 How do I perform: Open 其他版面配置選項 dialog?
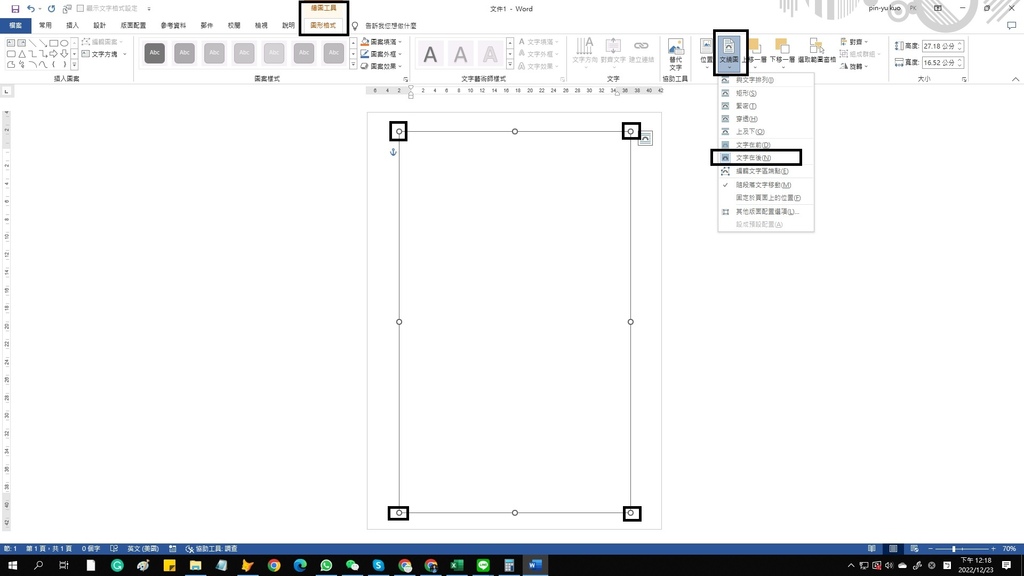click(x=765, y=212)
